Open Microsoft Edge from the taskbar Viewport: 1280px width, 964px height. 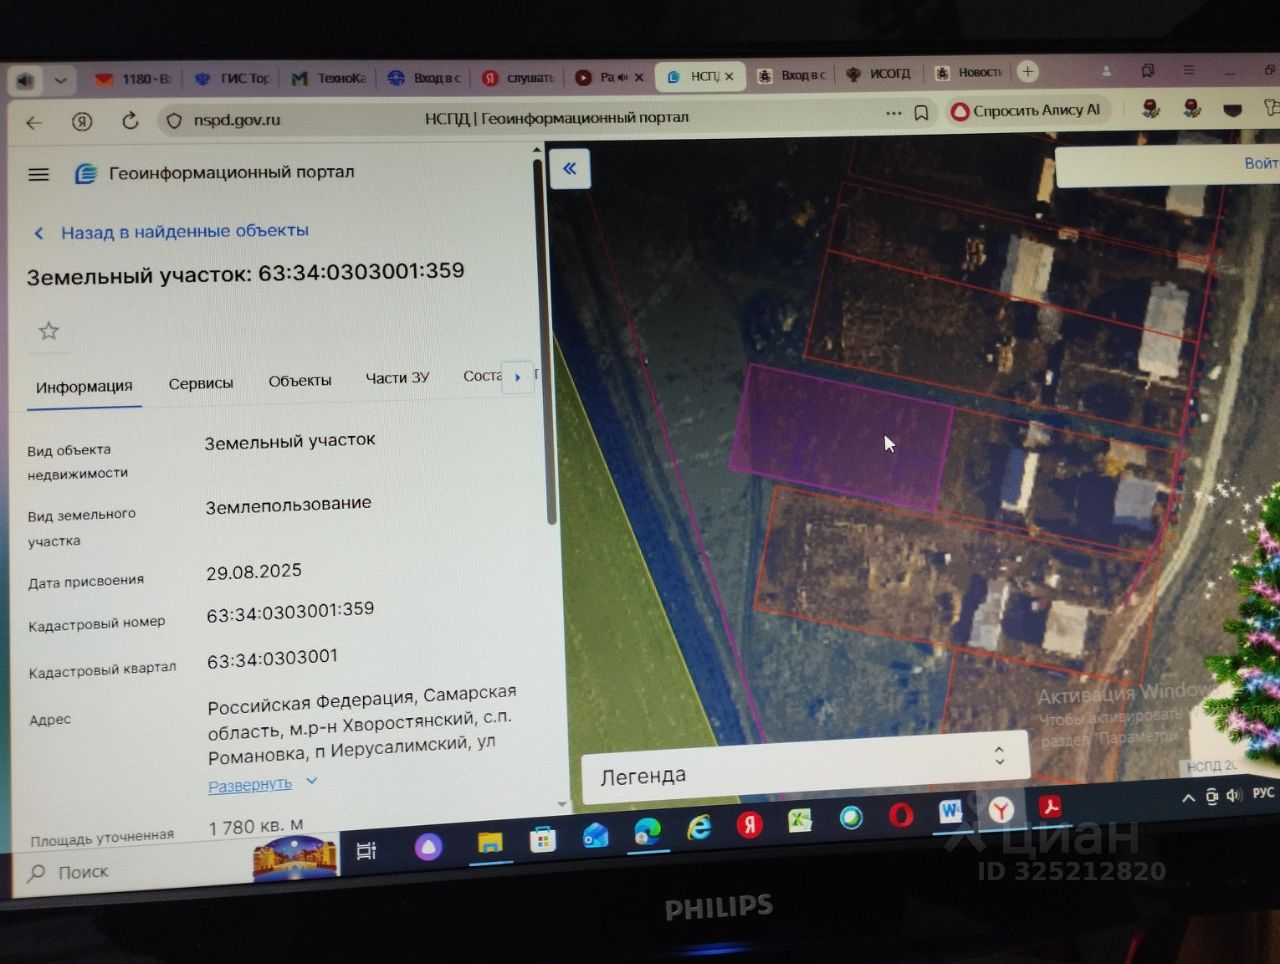click(647, 831)
